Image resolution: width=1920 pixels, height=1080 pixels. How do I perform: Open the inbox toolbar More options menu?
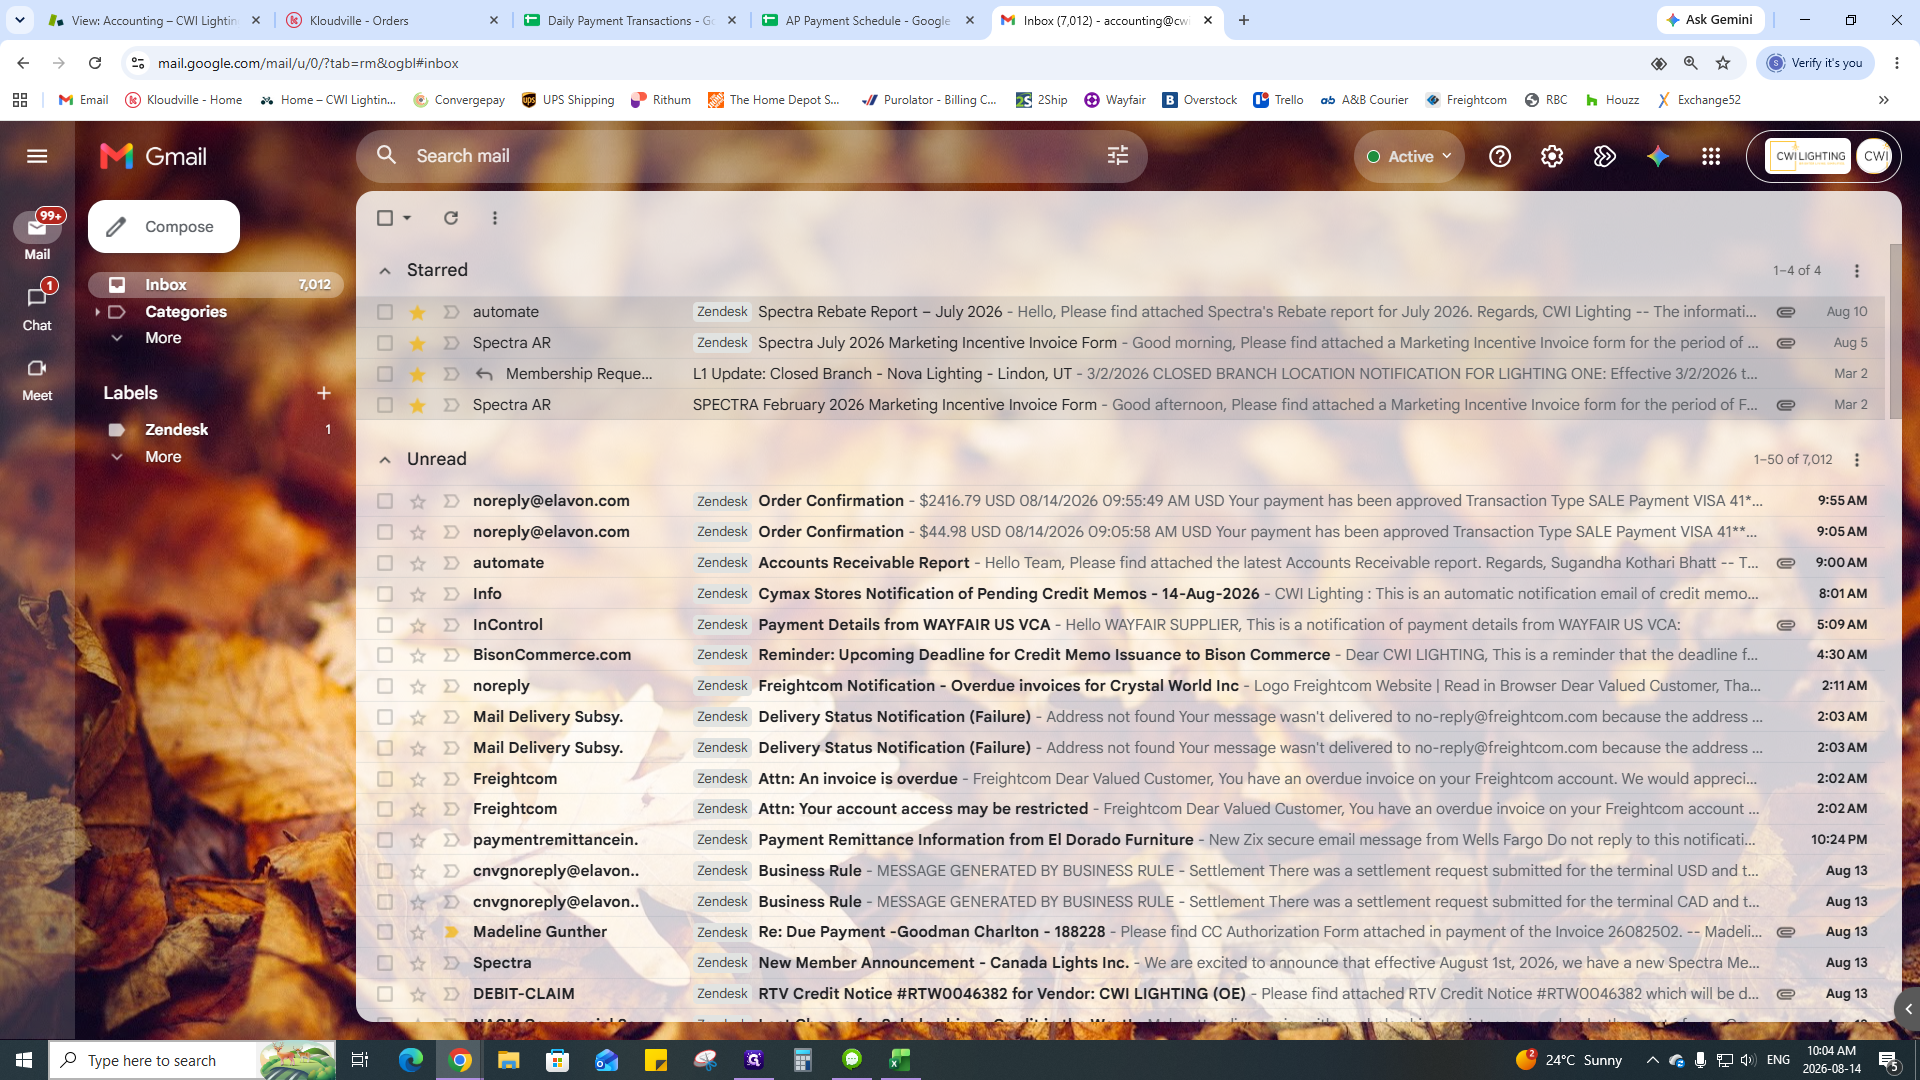click(x=495, y=218)
